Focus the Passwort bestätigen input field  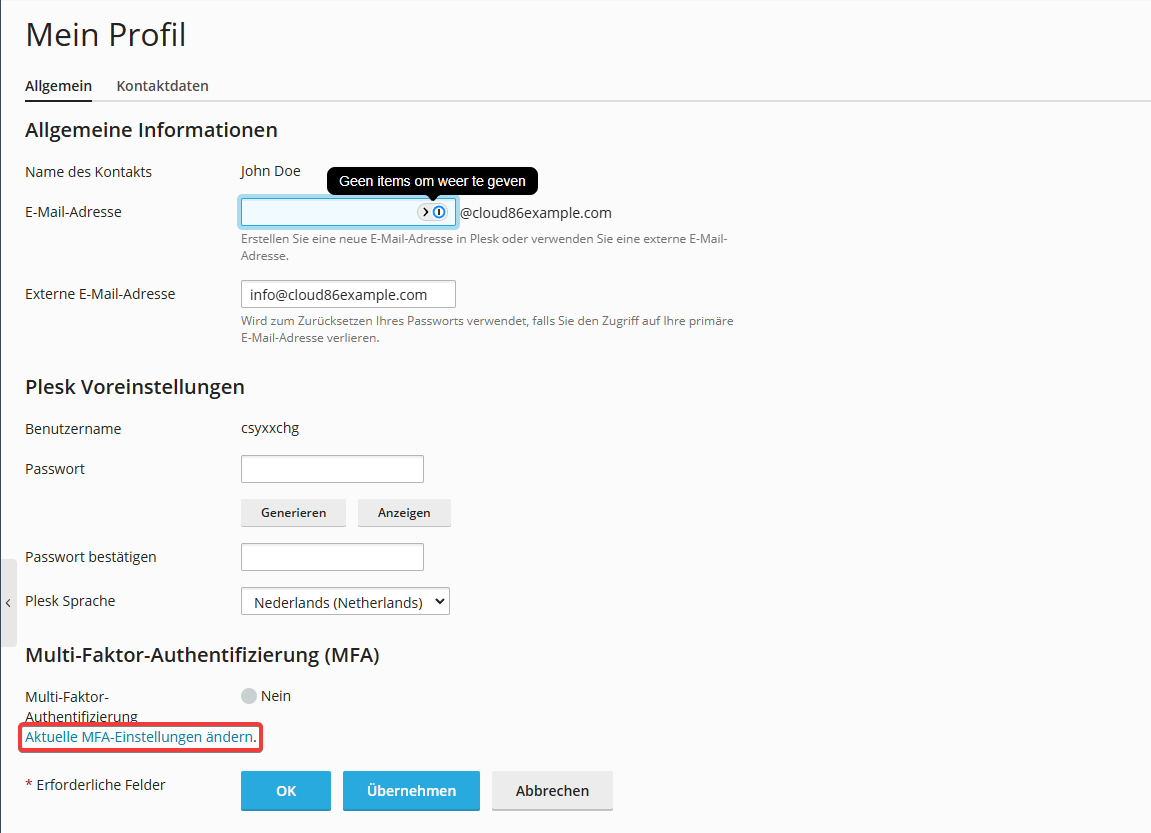coord(332,557)
